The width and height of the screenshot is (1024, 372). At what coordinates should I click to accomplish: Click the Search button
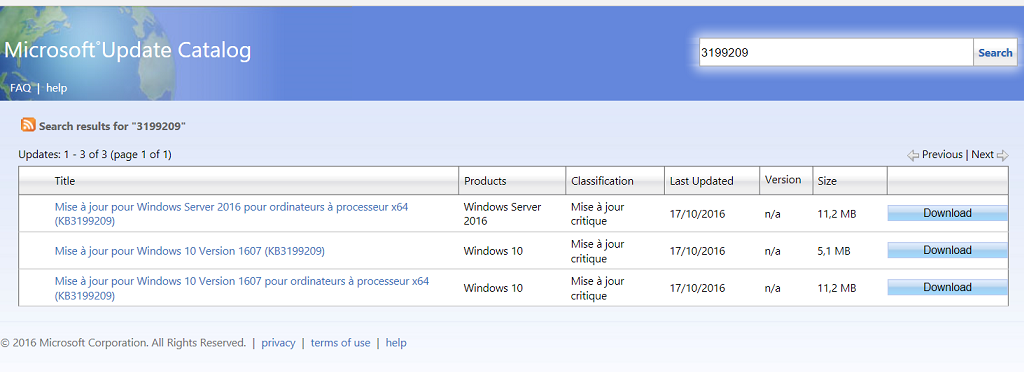pos(995,53)
